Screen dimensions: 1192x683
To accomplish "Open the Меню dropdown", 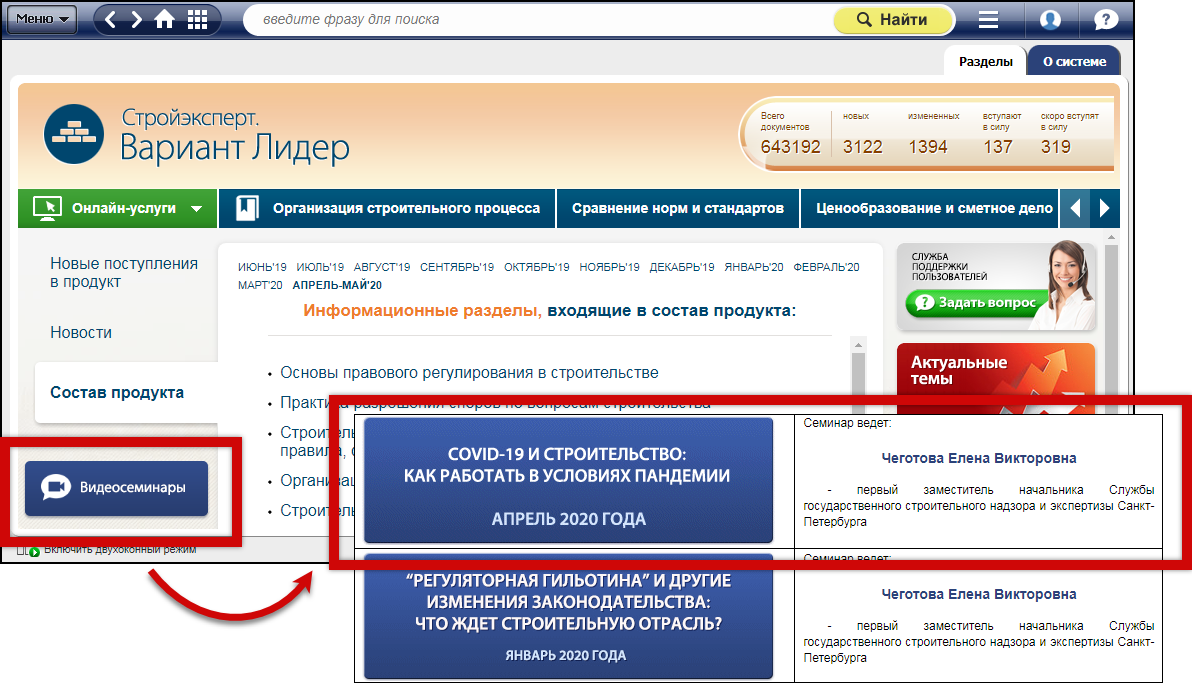I will pyautogui.click(x=42, y=19).
